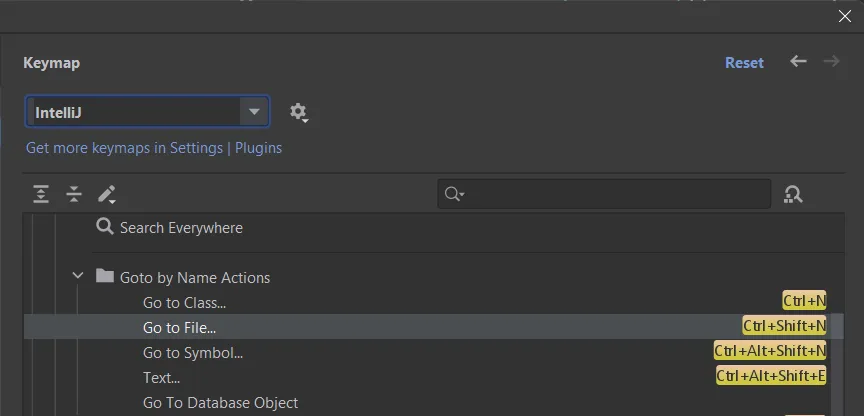This screenshot has height=416, width=864.
Task: Select Go To Database Object action
Action: tap(220, 402)
